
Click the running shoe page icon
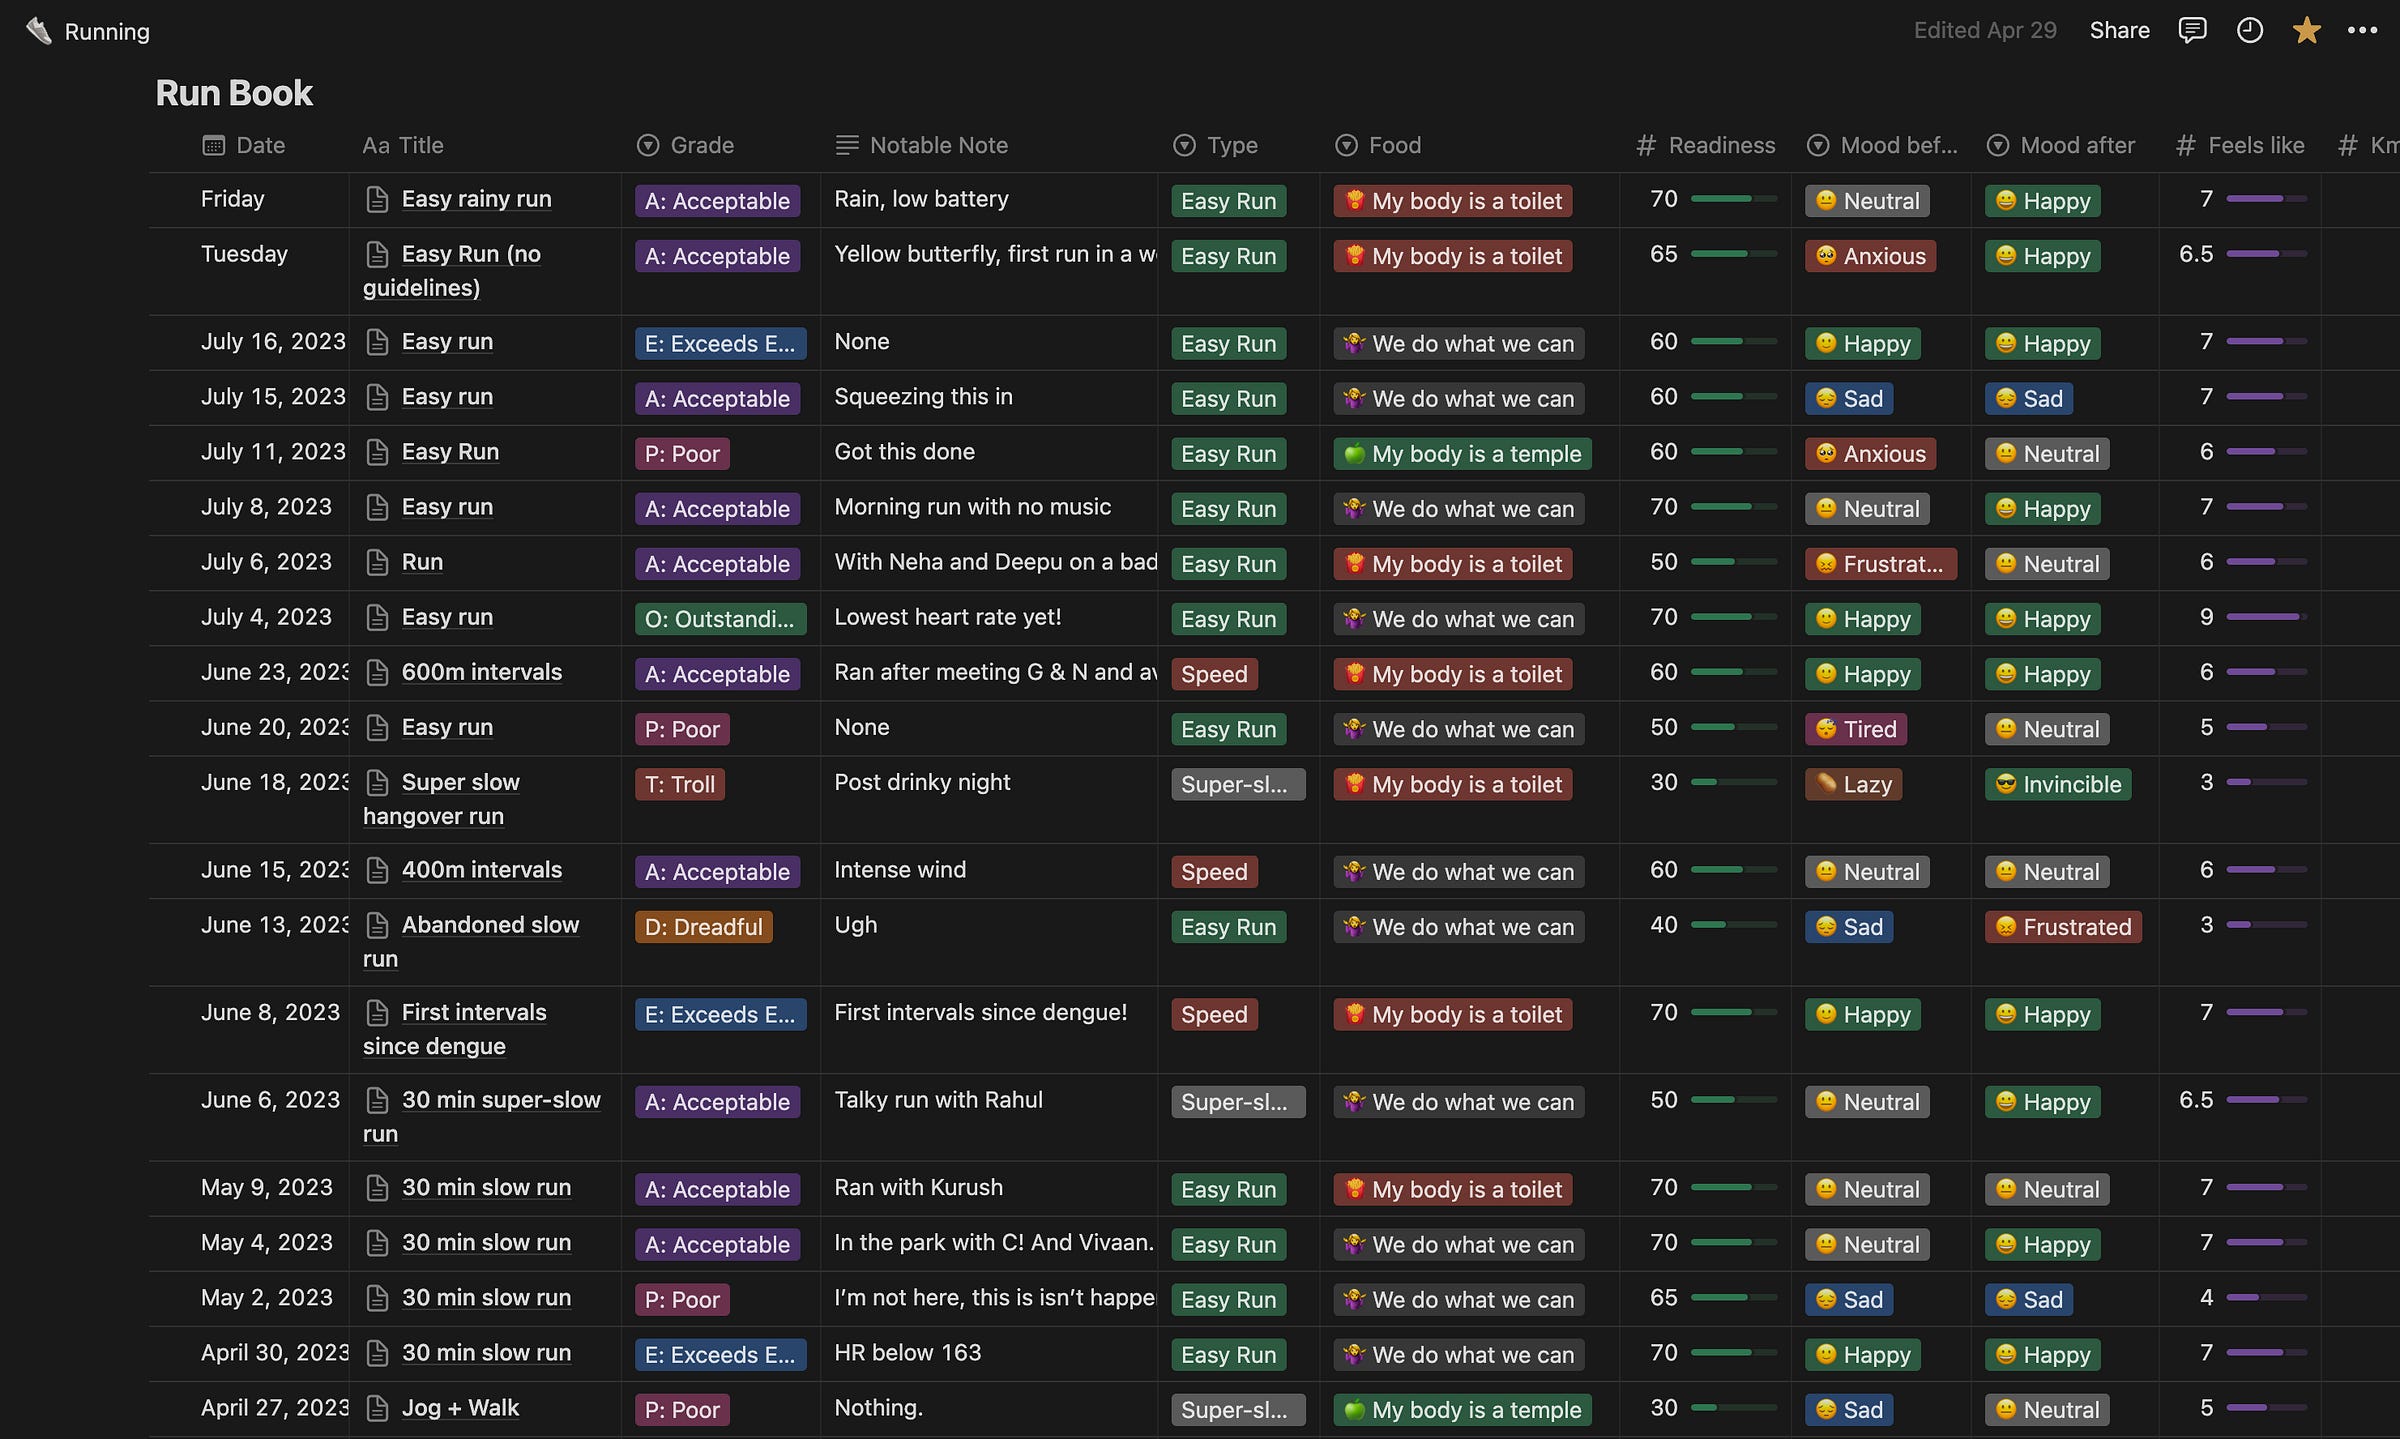tap(38, 31)
